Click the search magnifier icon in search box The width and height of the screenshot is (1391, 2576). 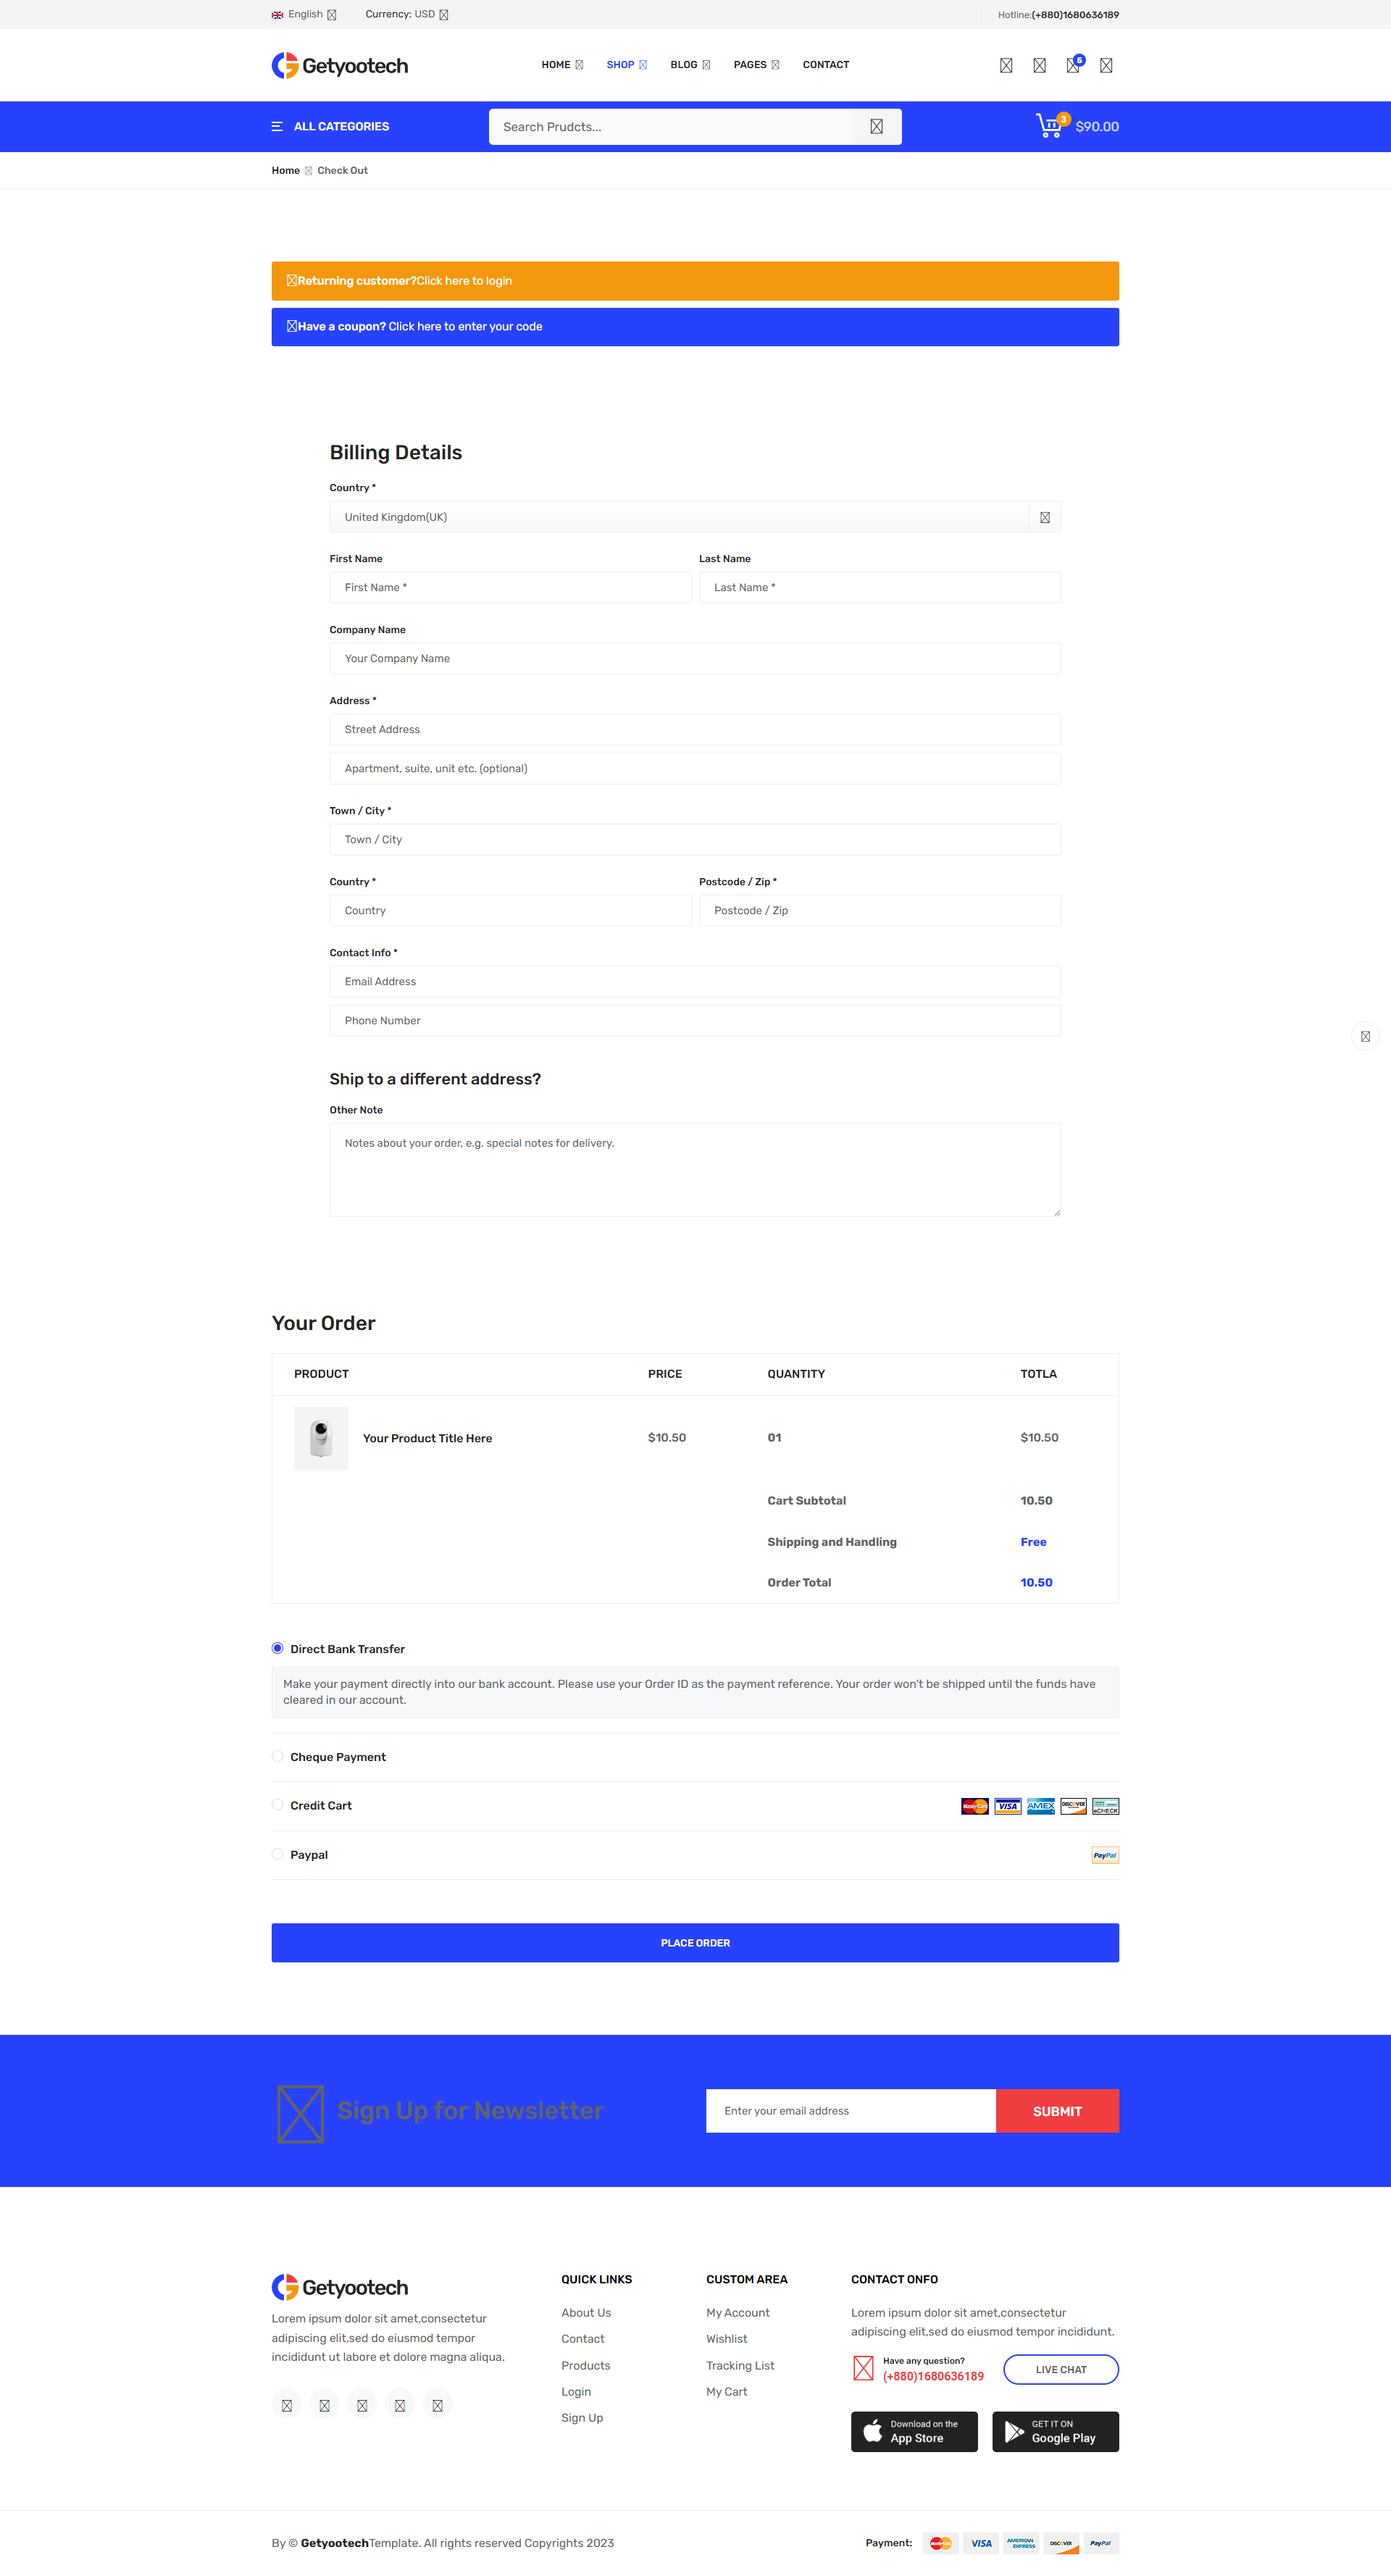click(x=876, y=127)
